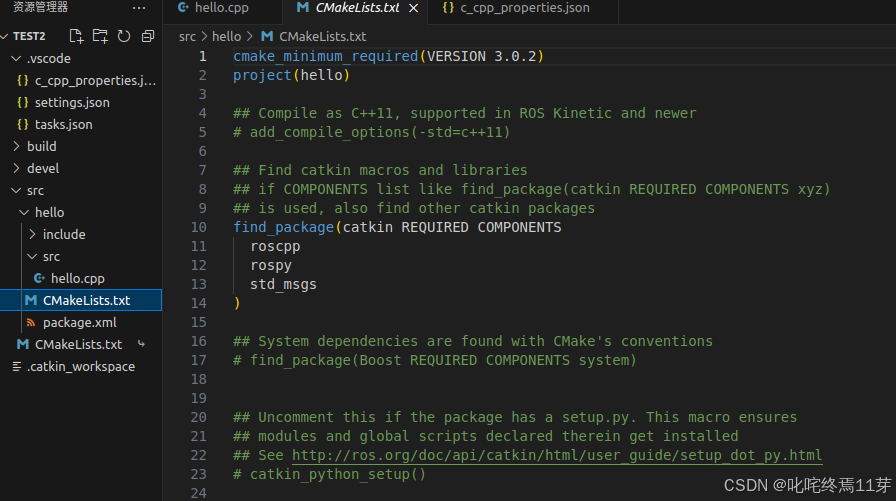Place cursor on cmake_minimum_required text

click(x=326, y=56)
